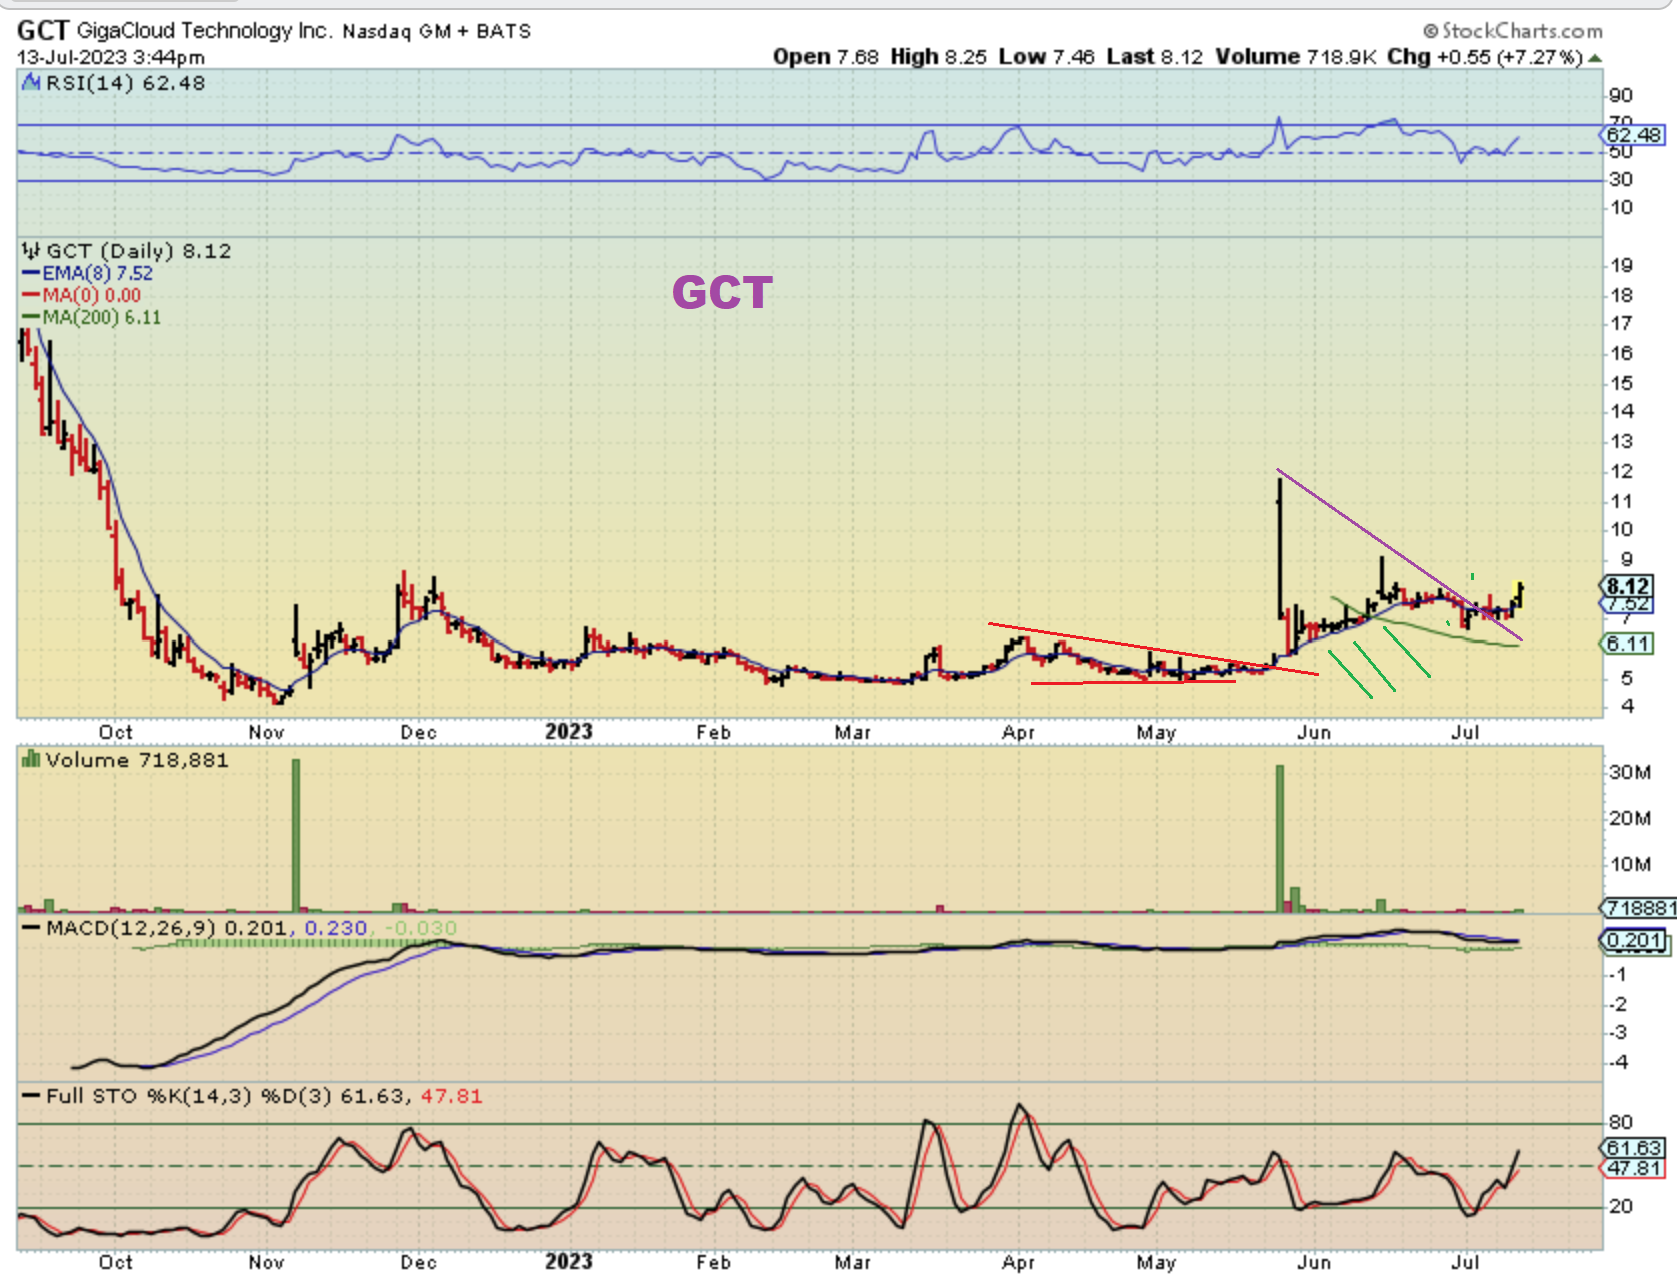Click the Low 7.46 quote value
Screen dimensions: 1677x1278
[1046, 57]
